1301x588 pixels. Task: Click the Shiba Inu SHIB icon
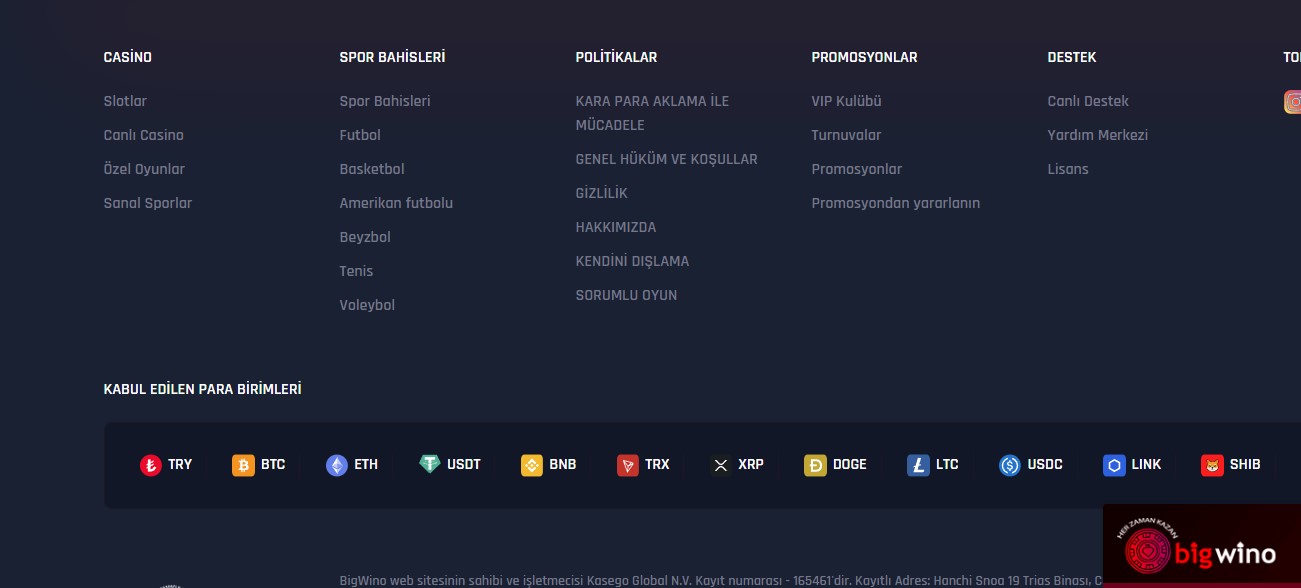pos(1212,465)
